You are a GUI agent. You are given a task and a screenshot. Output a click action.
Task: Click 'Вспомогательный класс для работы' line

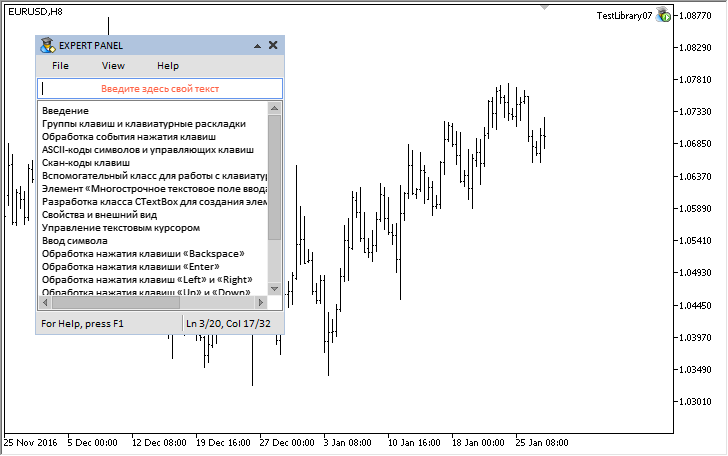tap(155, 176)
